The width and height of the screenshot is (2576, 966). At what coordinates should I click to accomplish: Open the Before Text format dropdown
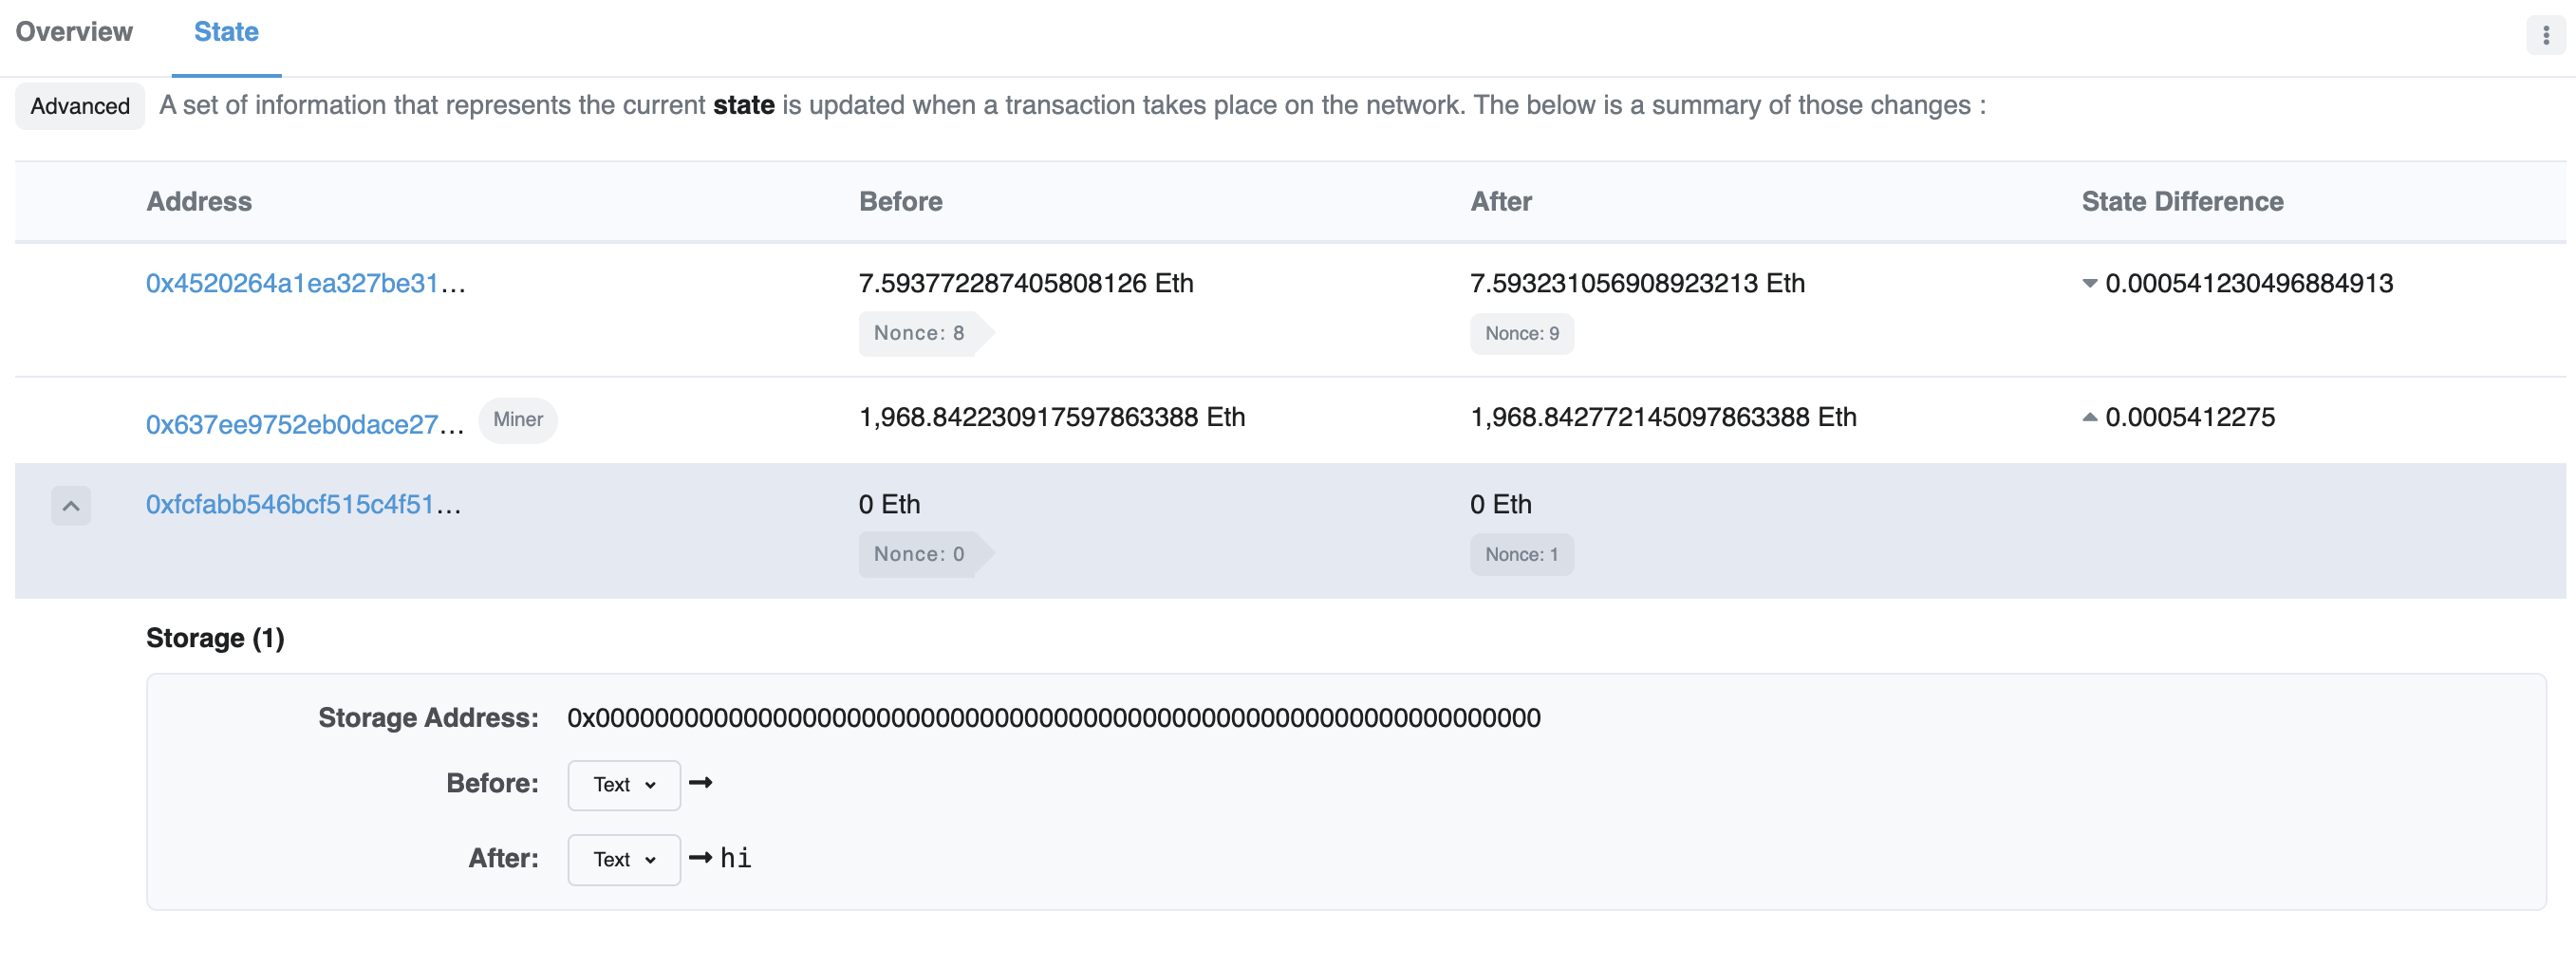[624, 785]
